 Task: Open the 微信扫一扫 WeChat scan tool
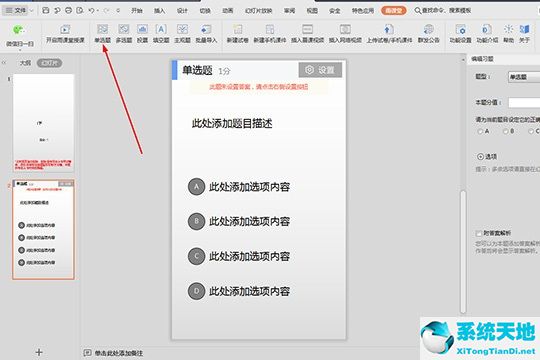pyautogui.click(x=19, y=35)
